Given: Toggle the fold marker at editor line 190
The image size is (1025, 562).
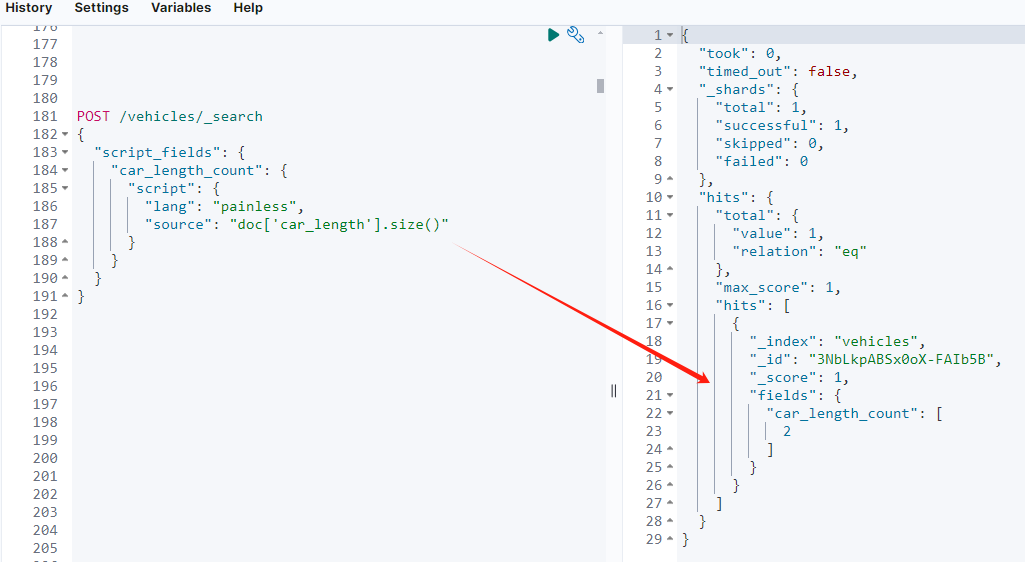Looking at the screenshot, I should click(65, 278).
